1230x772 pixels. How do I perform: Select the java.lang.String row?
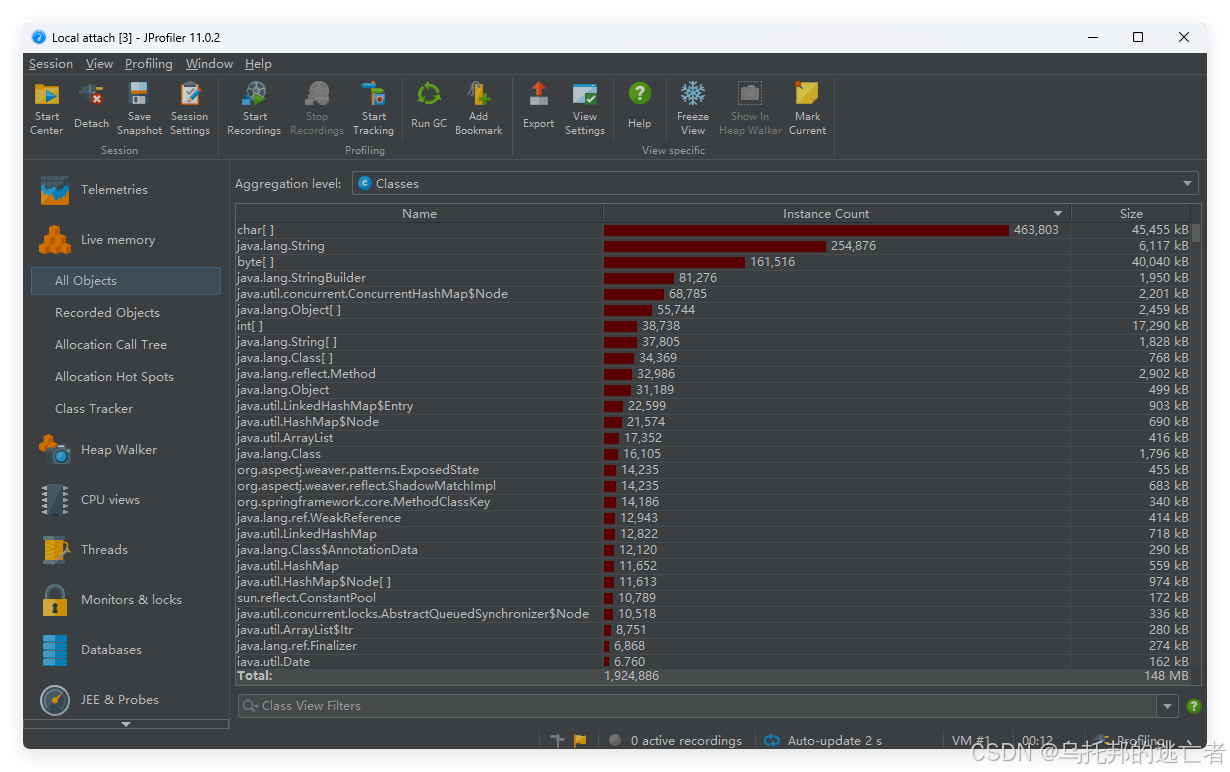[x=713, y=246]
